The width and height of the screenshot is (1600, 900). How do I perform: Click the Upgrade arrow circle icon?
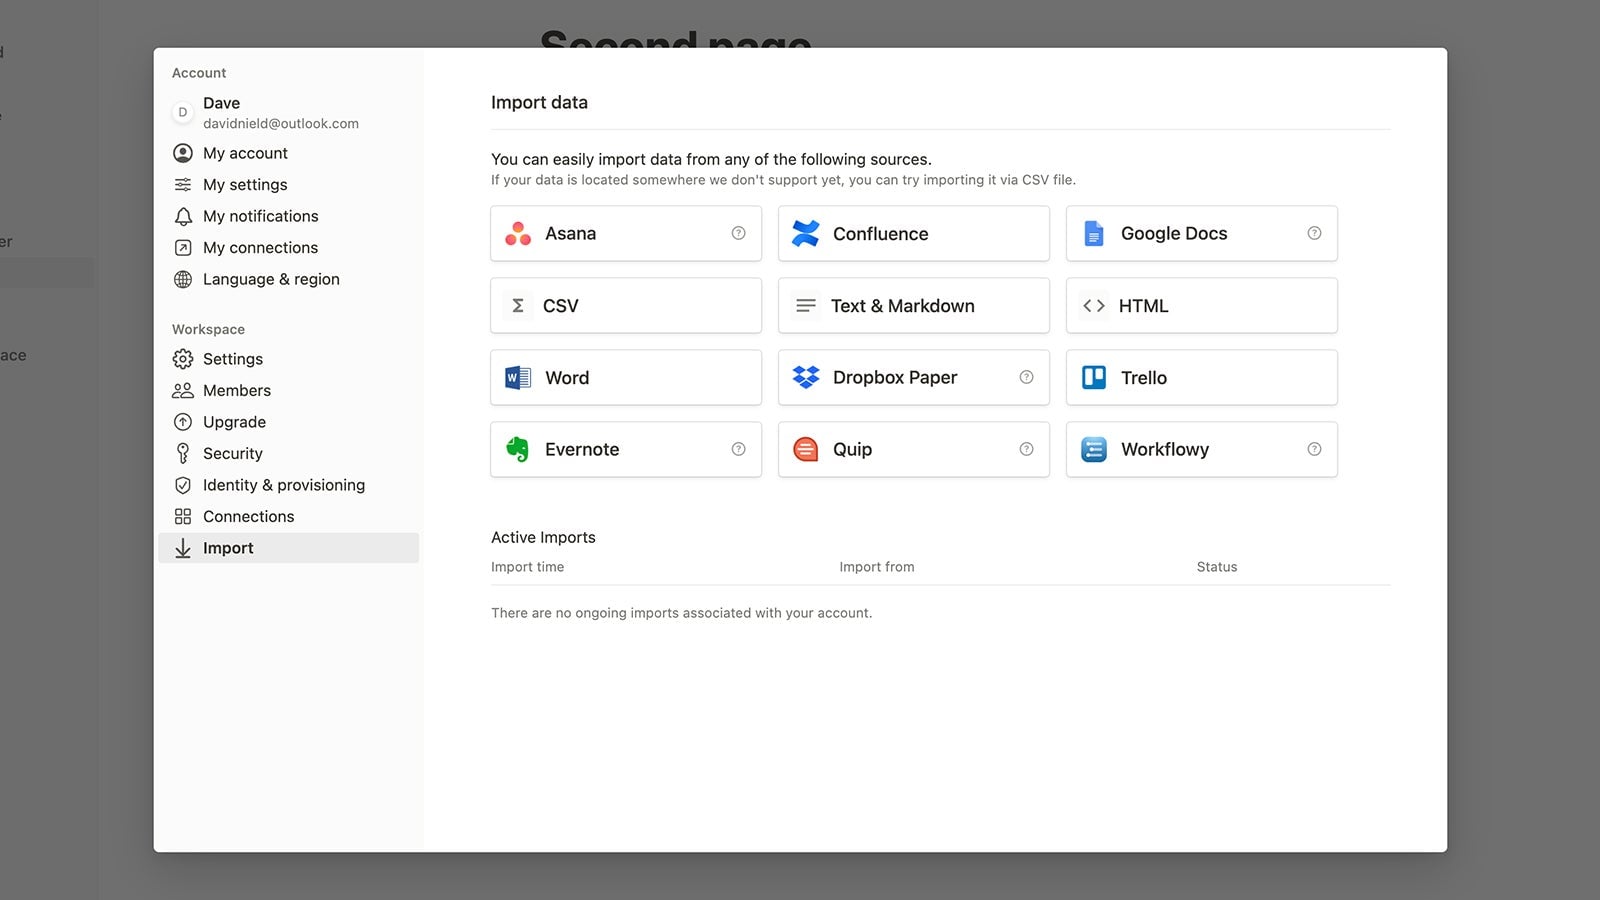pyautogui.click(x=183, y=422)
